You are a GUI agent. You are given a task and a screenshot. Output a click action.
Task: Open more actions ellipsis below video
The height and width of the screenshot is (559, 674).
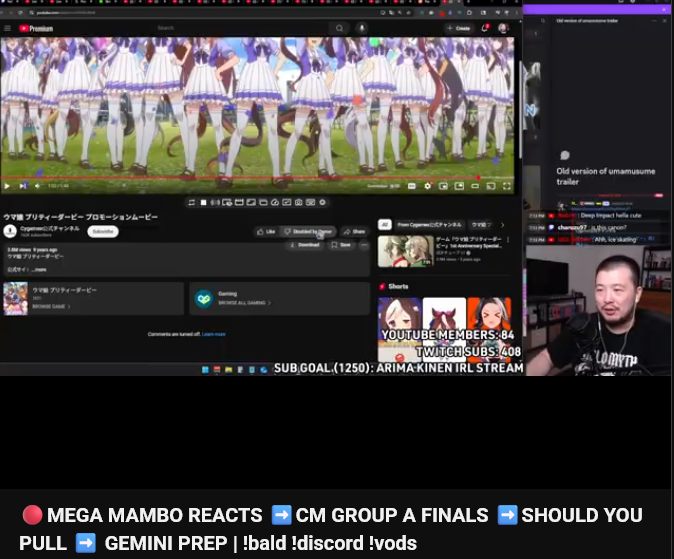(364, 245)
